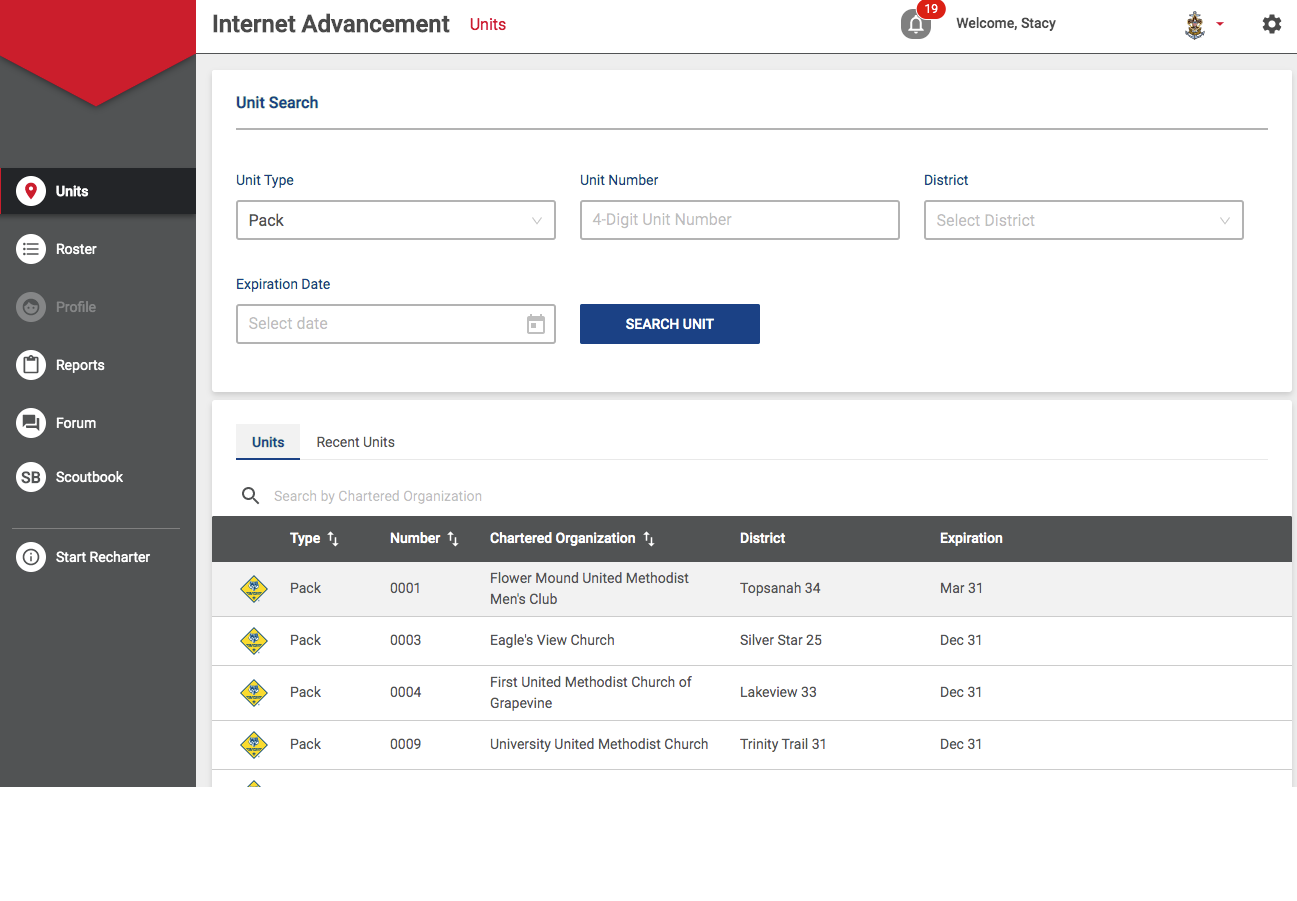Click the calendar icon in Expiration Date field

click(537, 323)
